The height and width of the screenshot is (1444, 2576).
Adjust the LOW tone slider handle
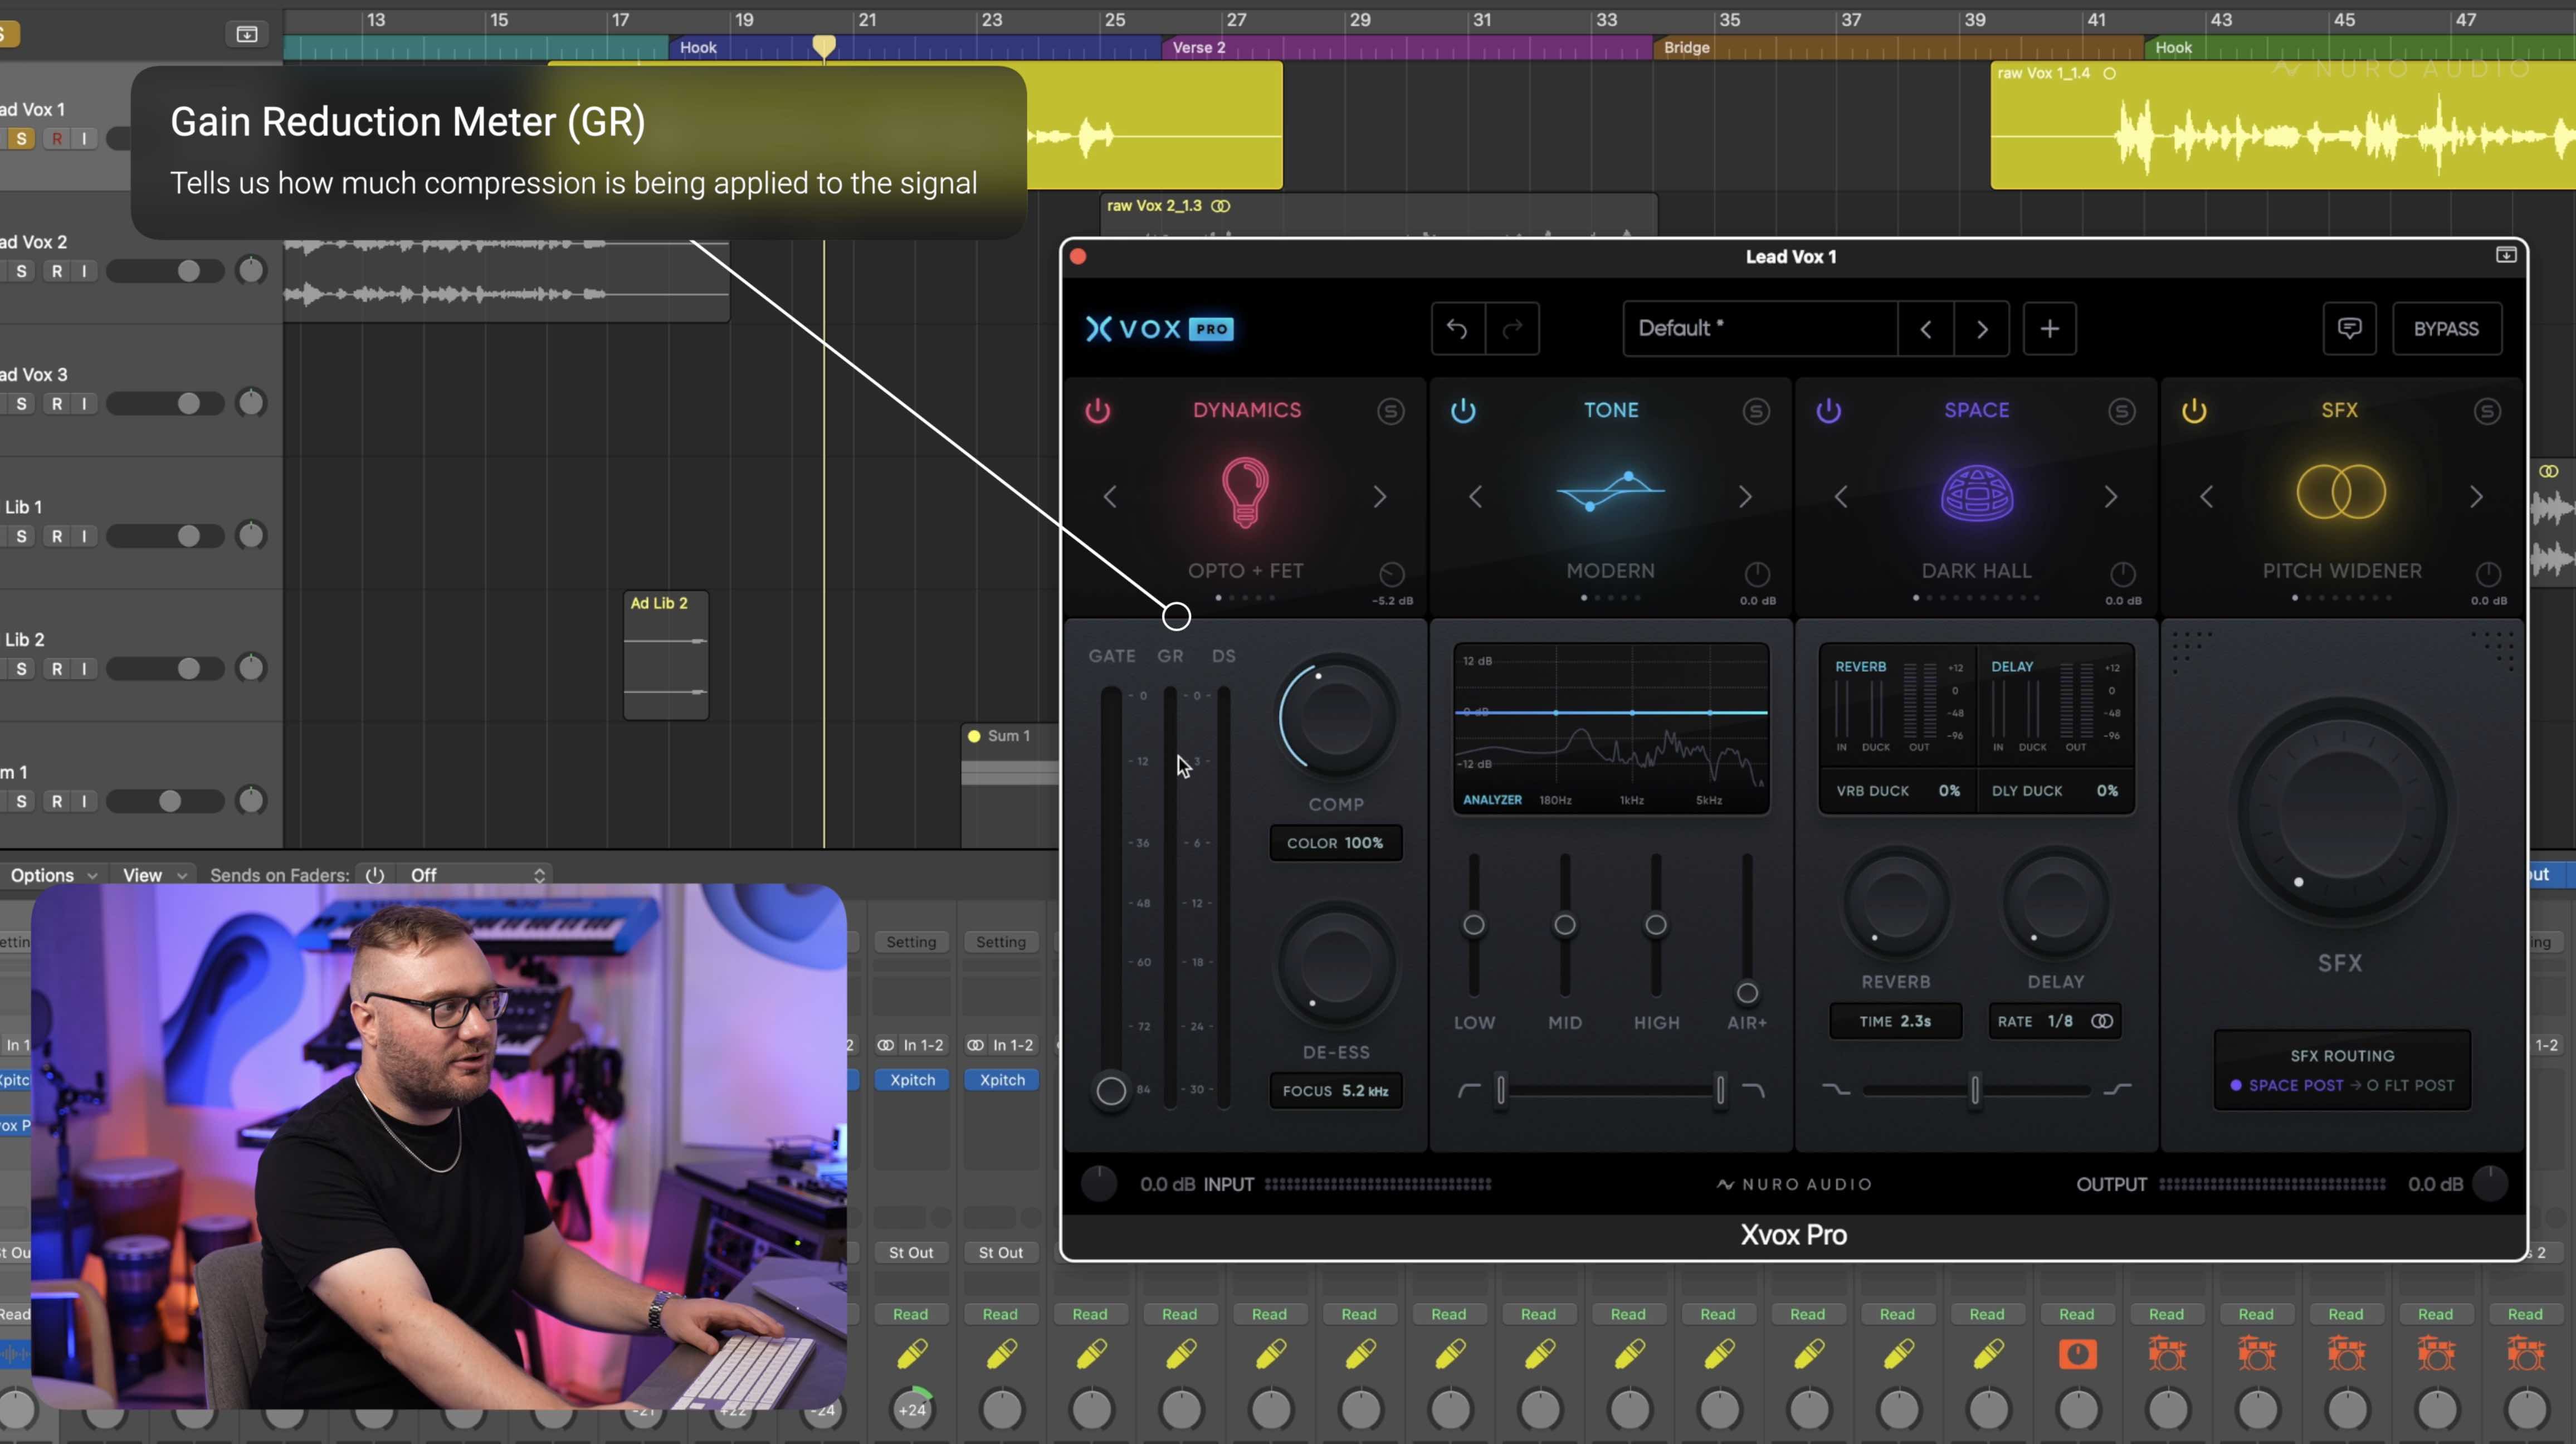(1473, 925)
